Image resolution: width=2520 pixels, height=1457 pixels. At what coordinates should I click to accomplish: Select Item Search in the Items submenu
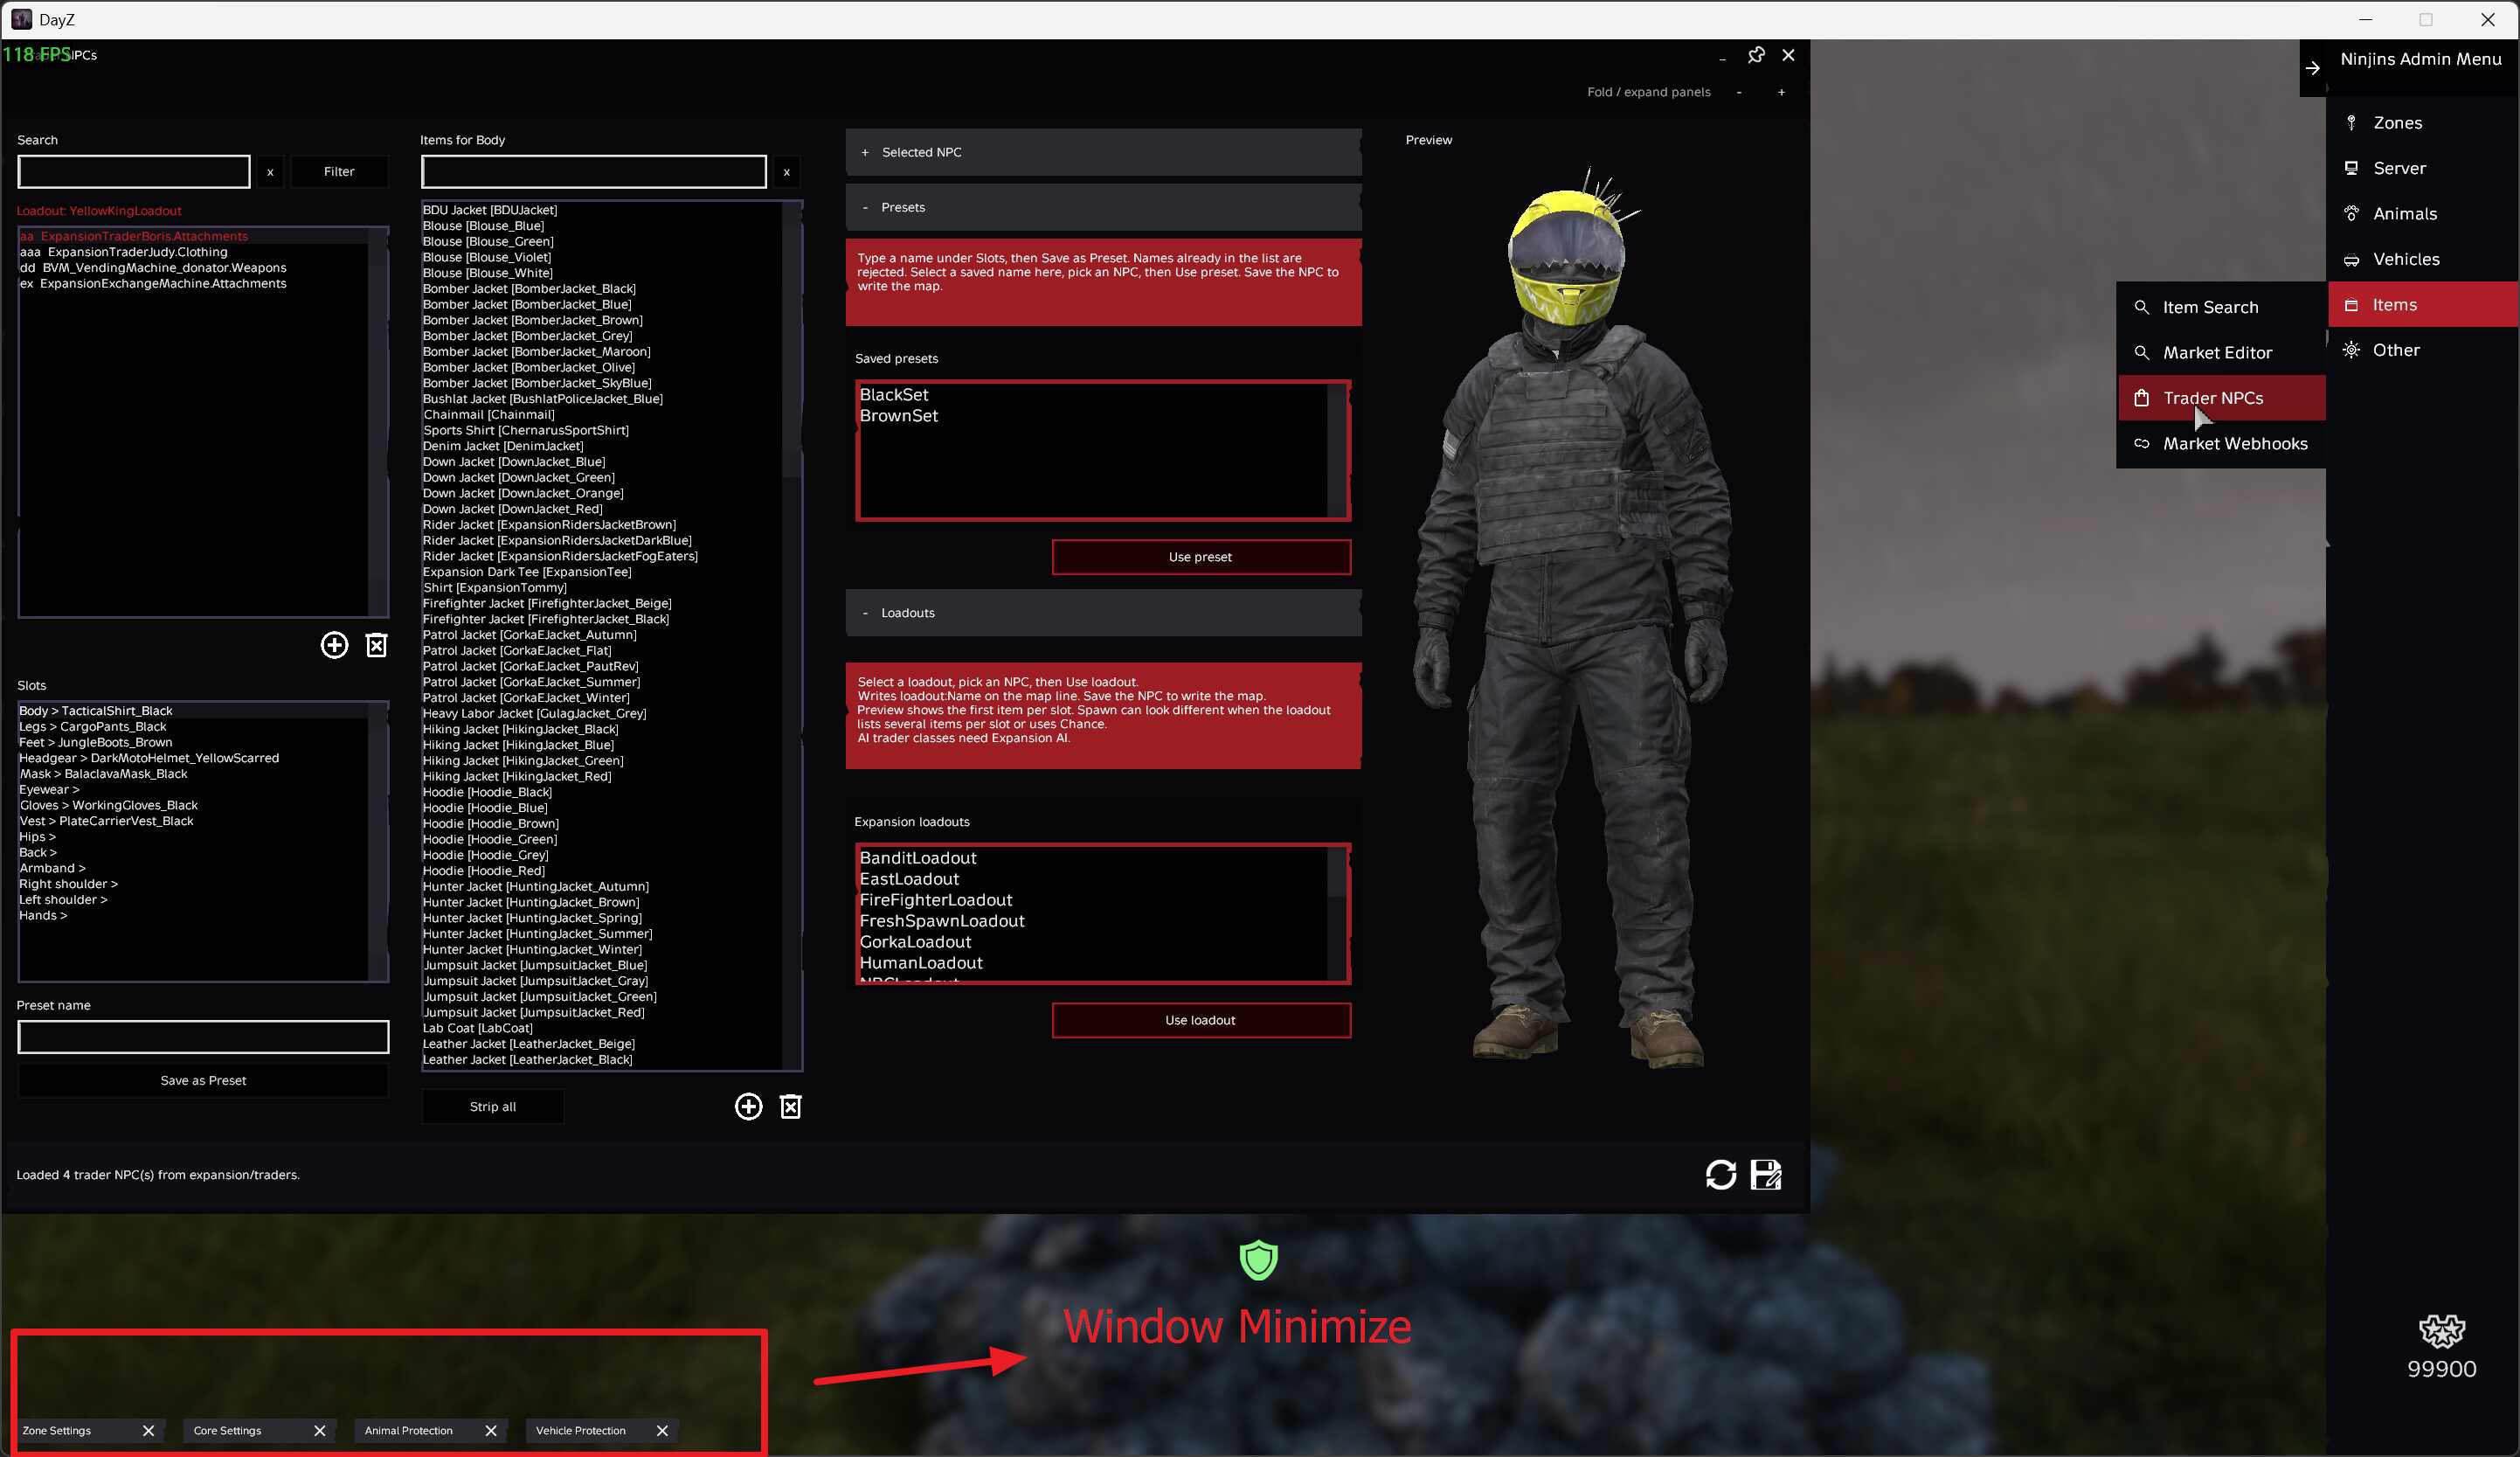(x=2221, y=307)
